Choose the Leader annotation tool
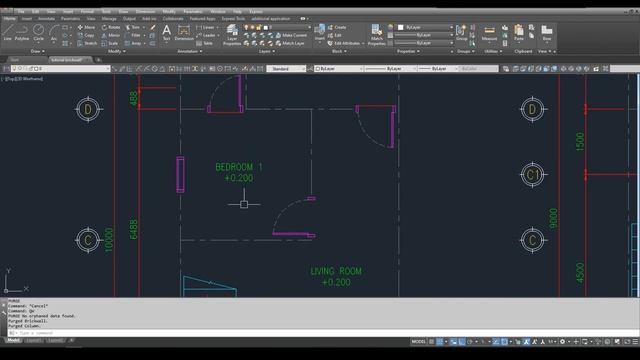The width and height of the screenshot is (640, 360). (206, 36)
